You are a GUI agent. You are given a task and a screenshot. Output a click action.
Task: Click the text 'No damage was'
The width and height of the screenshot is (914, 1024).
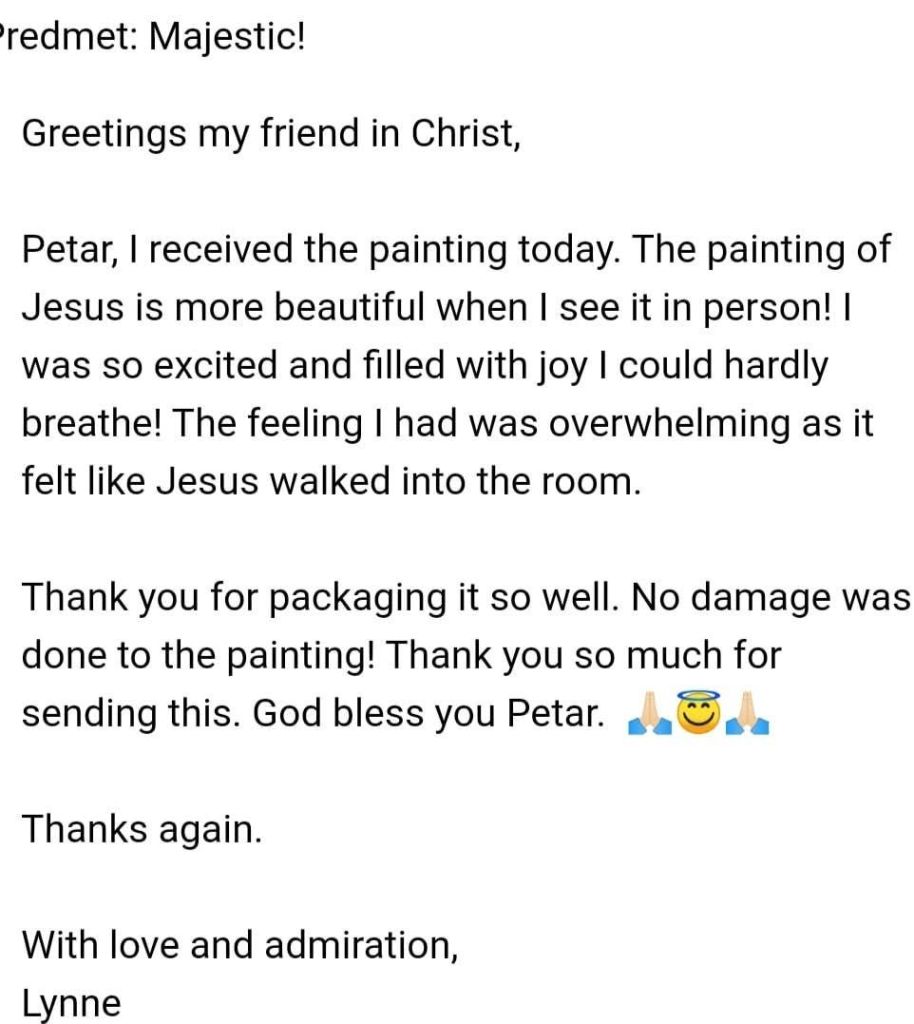pos(773,598)
